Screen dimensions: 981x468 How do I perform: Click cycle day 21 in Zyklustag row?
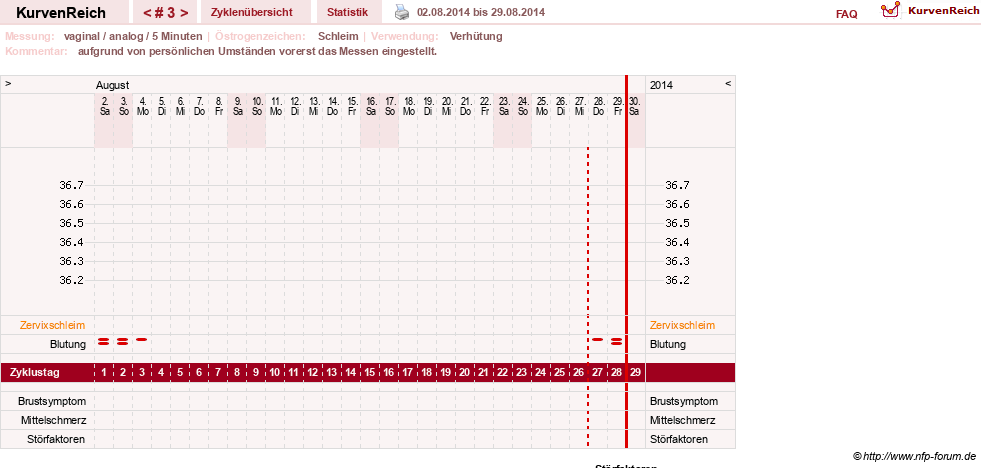(x=483, y=373)
